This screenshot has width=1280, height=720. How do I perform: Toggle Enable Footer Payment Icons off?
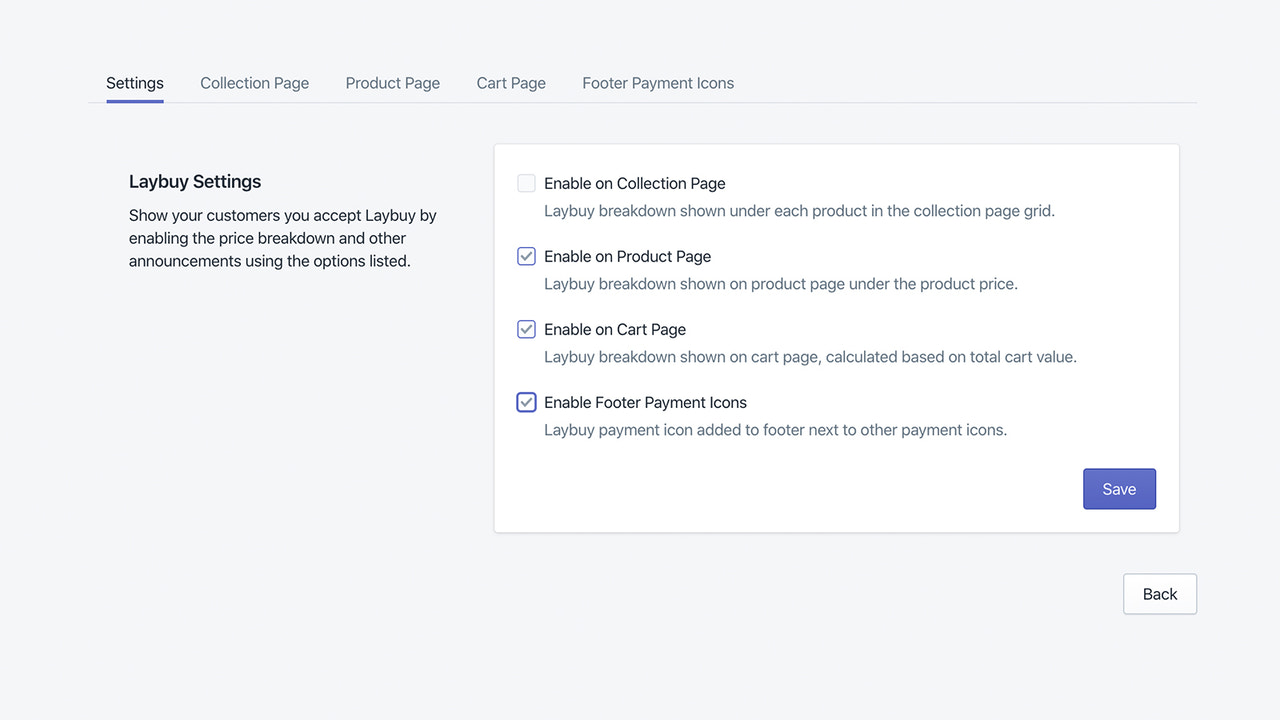coord(526,402)
